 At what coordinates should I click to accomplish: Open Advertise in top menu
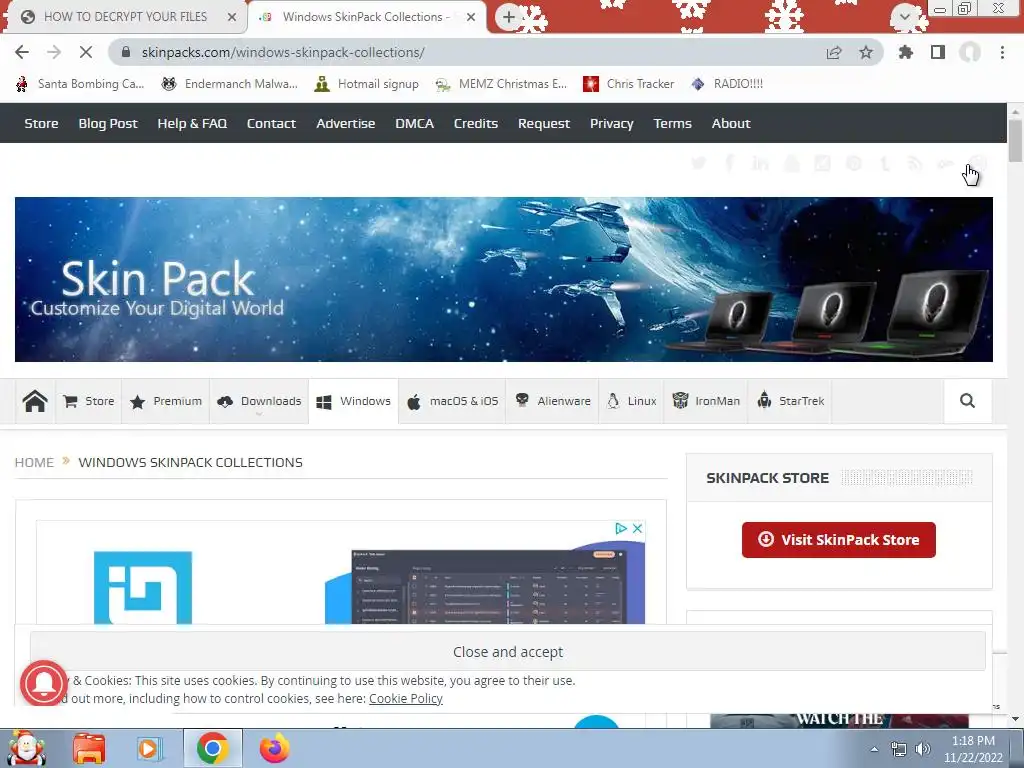click(345, 123)
